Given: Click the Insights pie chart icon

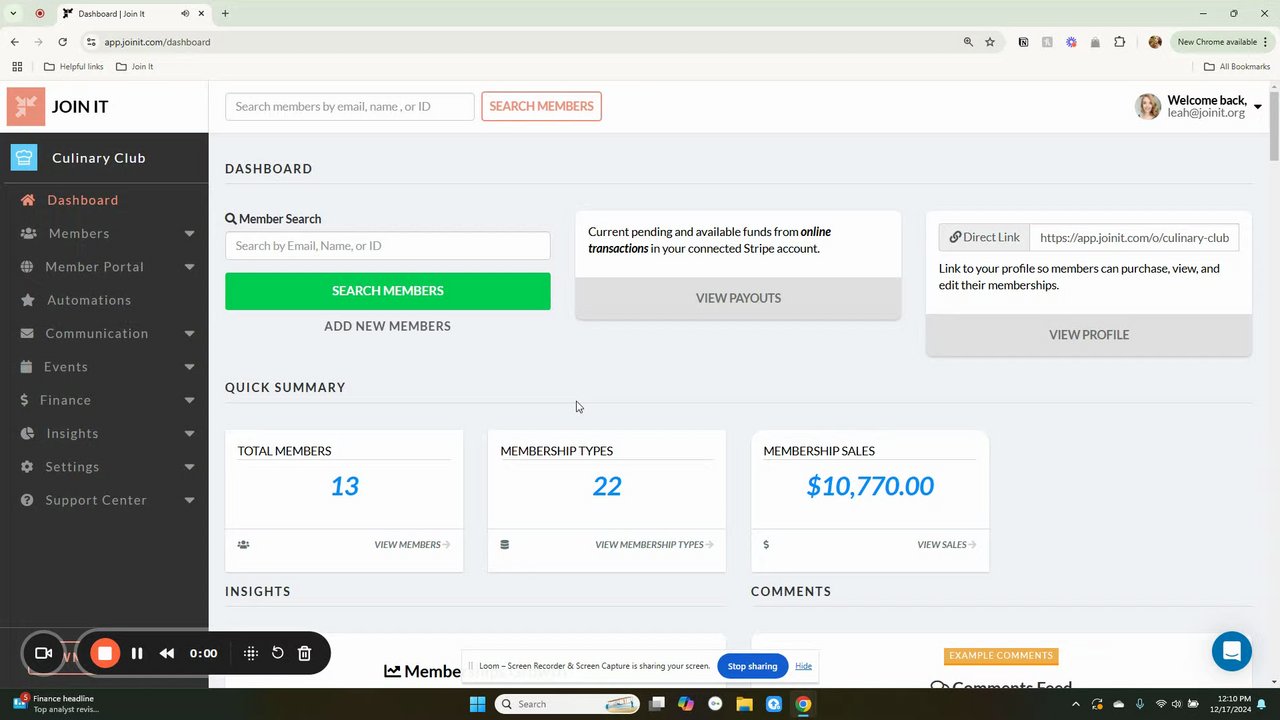Looking at the screenshot, I should coord(27,433).
